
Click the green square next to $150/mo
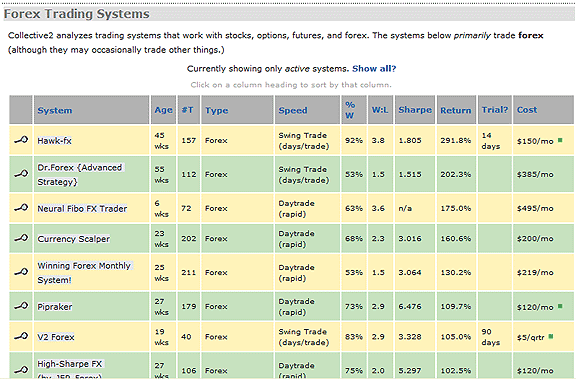(560, 140)
